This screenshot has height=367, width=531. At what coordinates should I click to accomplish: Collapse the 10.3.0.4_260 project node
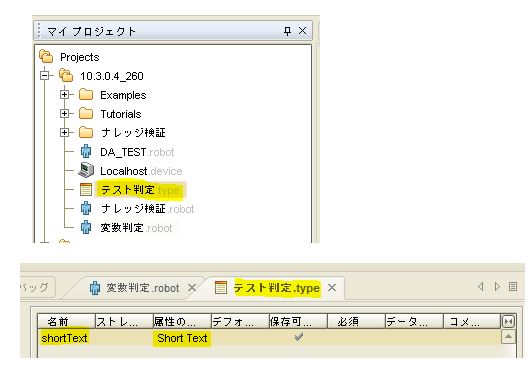point(44,75)
